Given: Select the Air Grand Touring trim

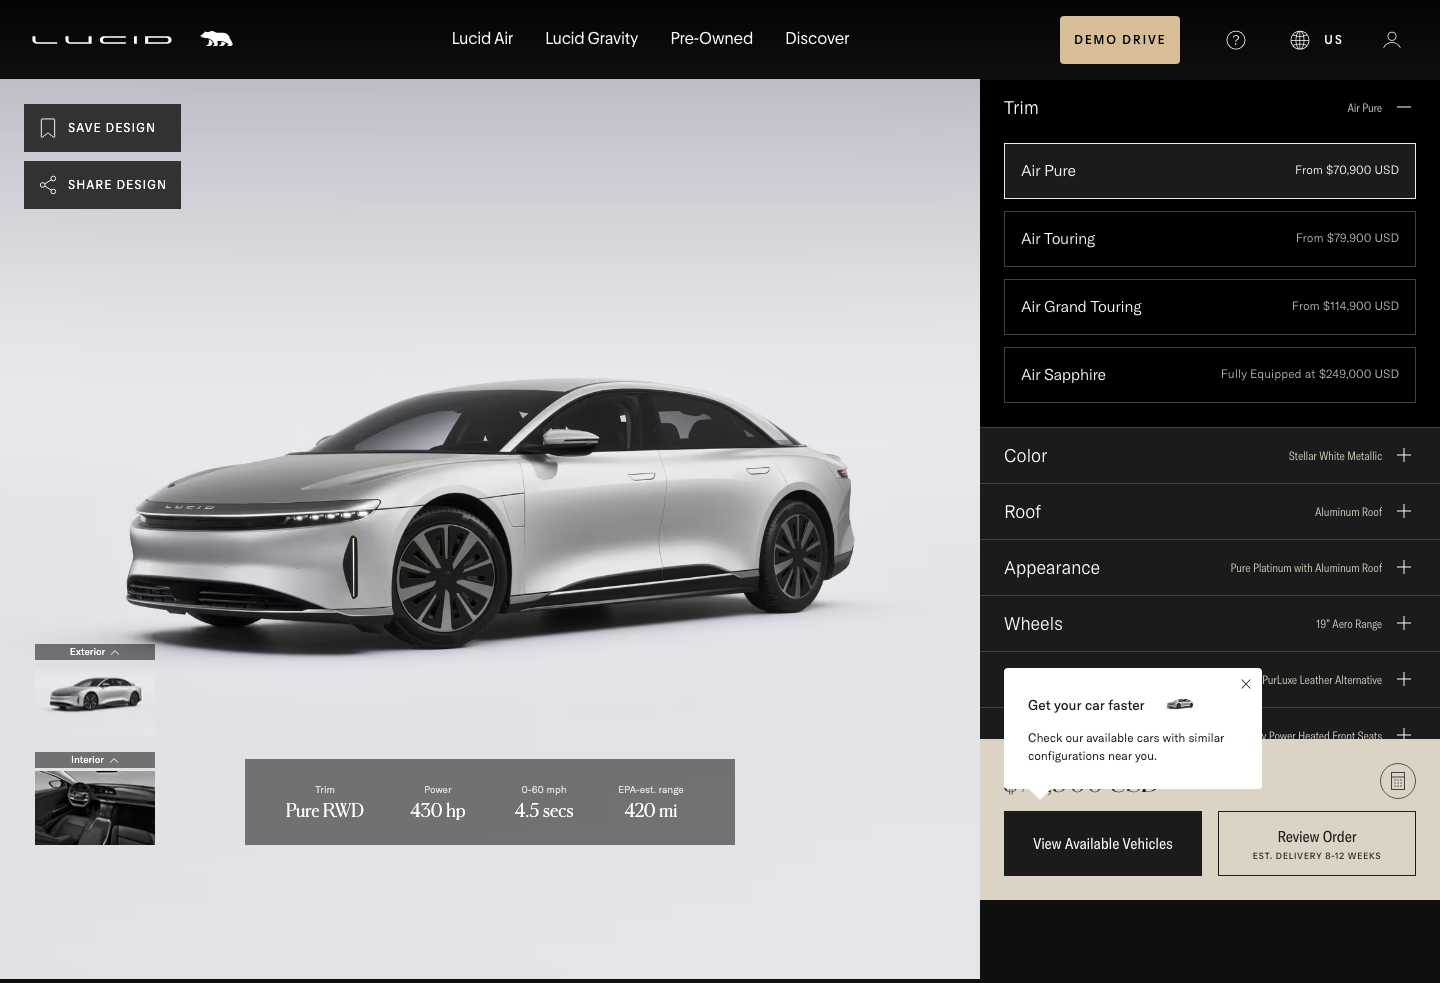Looking at the screenshot, I should pyautogui.click(x=1210, y=307).
